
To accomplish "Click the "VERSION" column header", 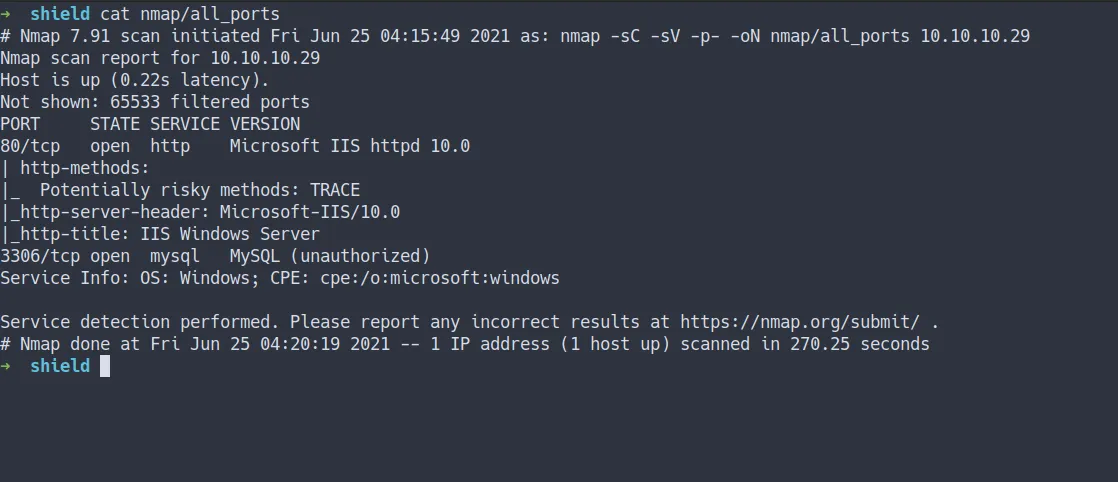I will (x=265, y=124).
